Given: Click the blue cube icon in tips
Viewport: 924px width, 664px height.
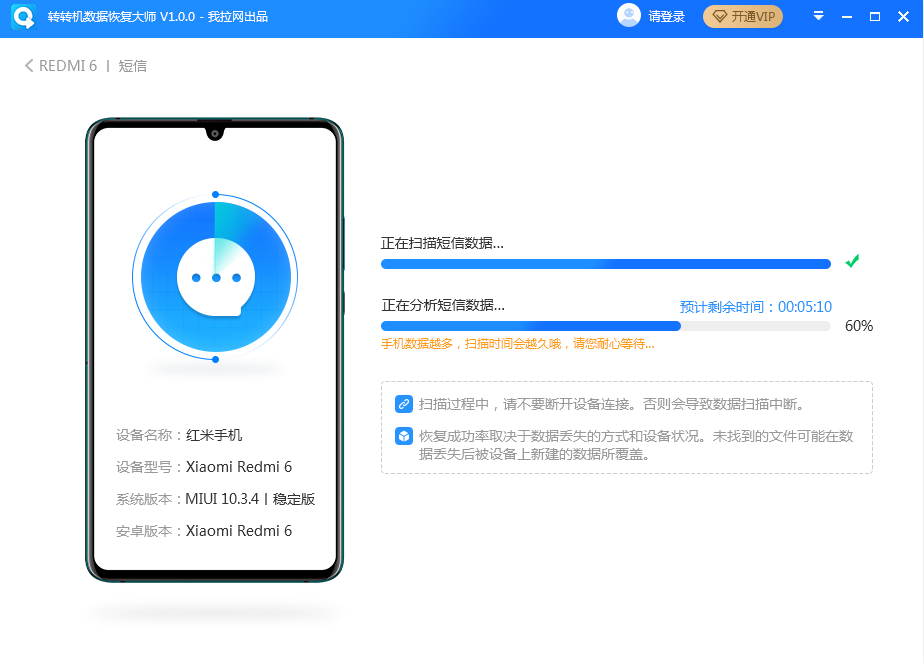Looking at the screenshot, I should coord(404,436).
